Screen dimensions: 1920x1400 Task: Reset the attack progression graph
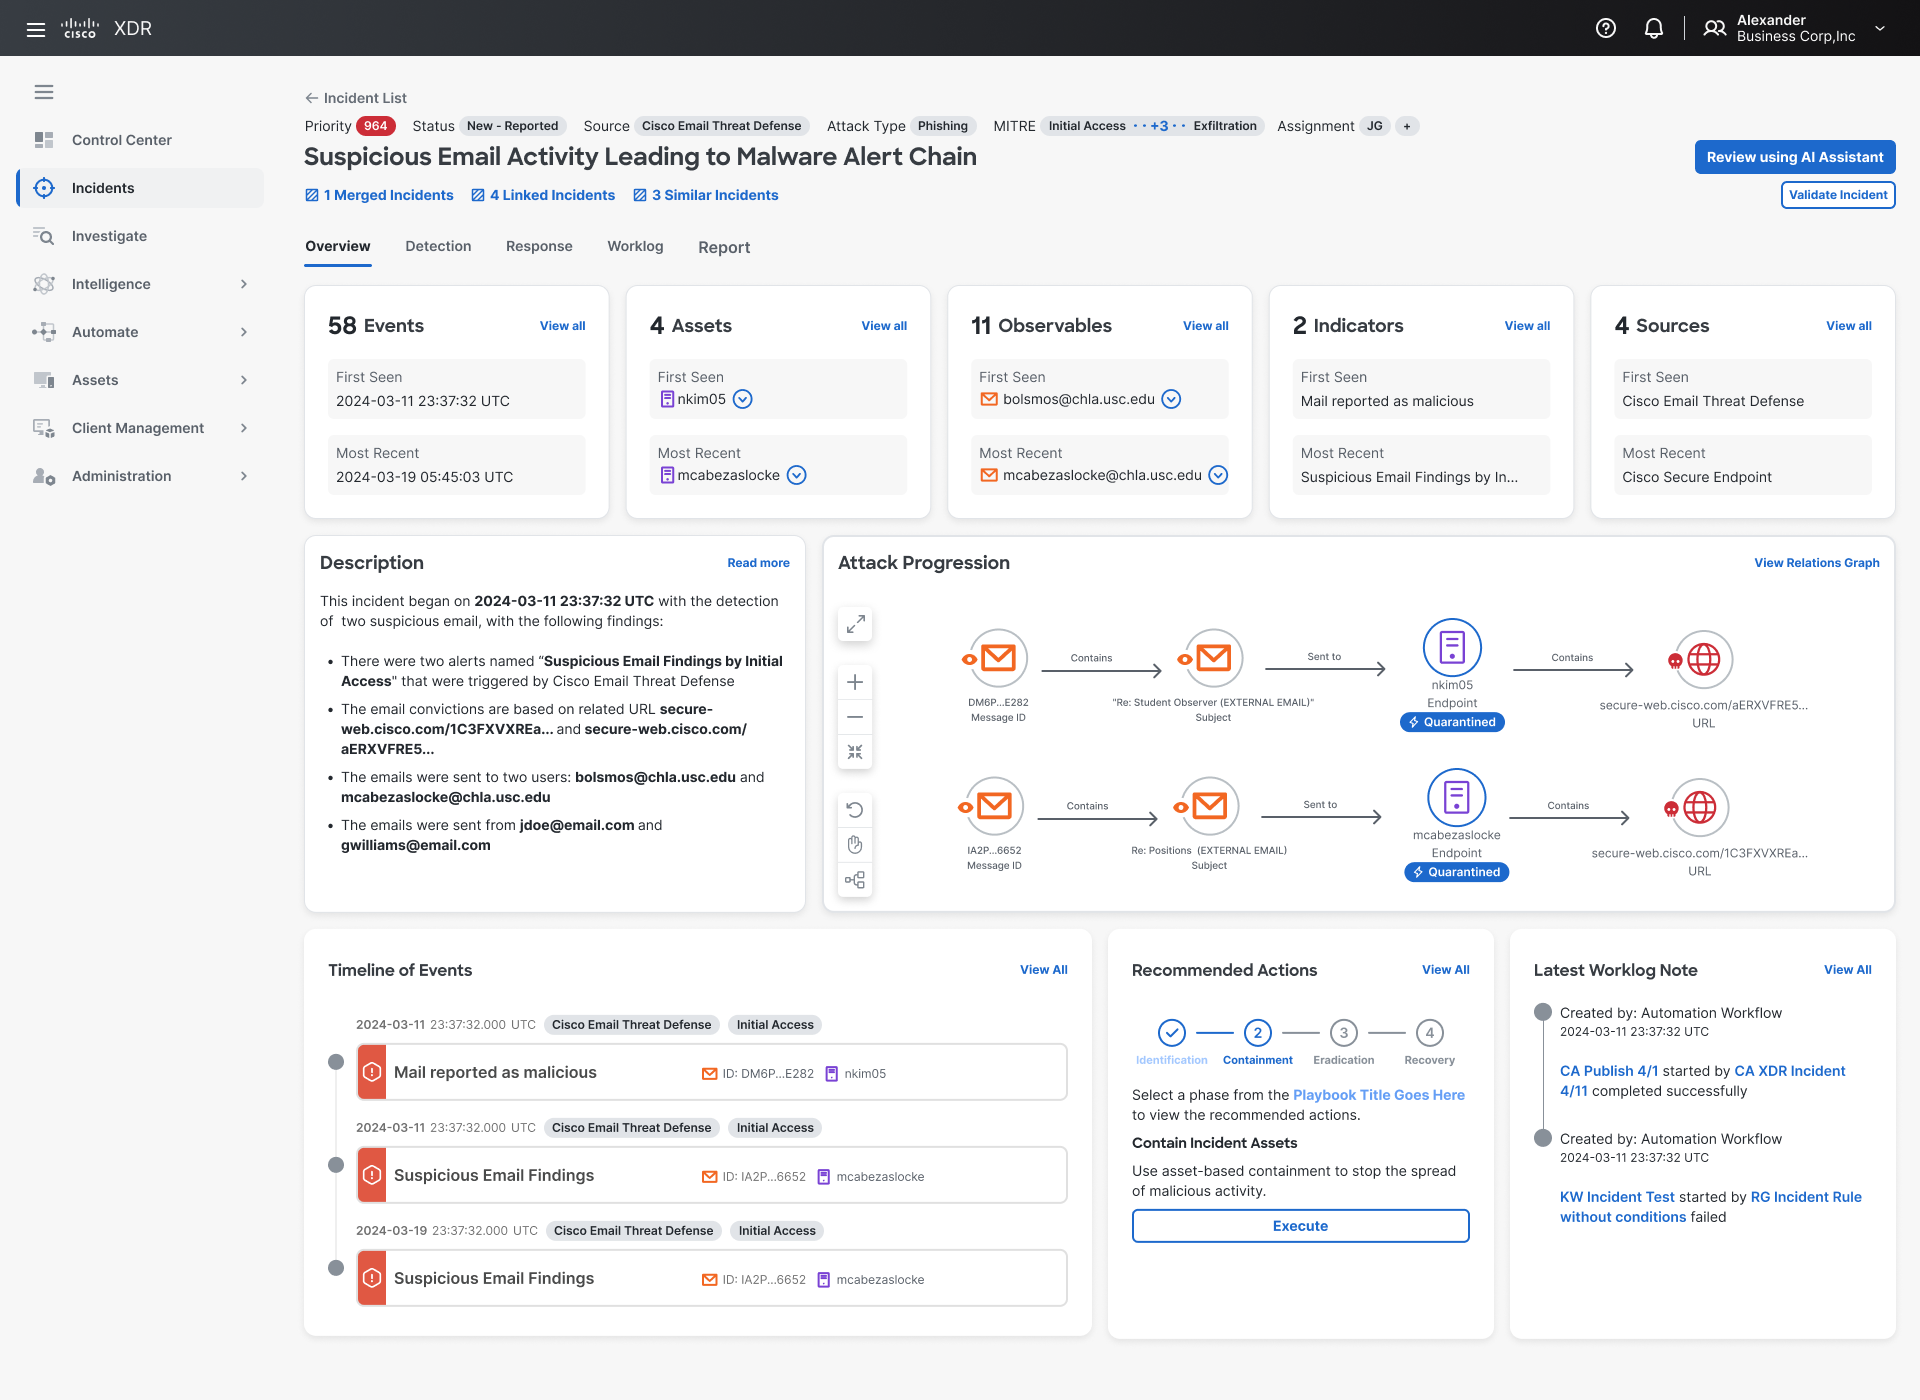click(x=855, y=810)
